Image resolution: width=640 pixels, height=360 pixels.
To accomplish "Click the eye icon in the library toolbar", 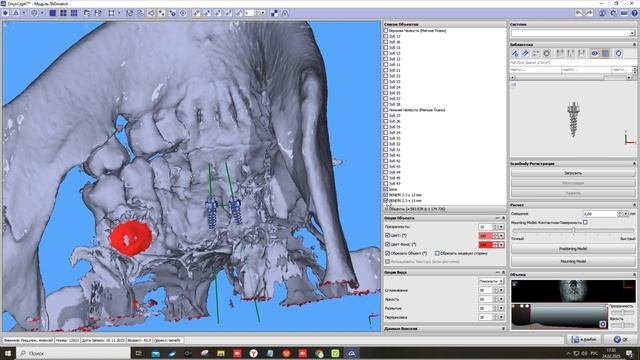I will click(595, 53).
